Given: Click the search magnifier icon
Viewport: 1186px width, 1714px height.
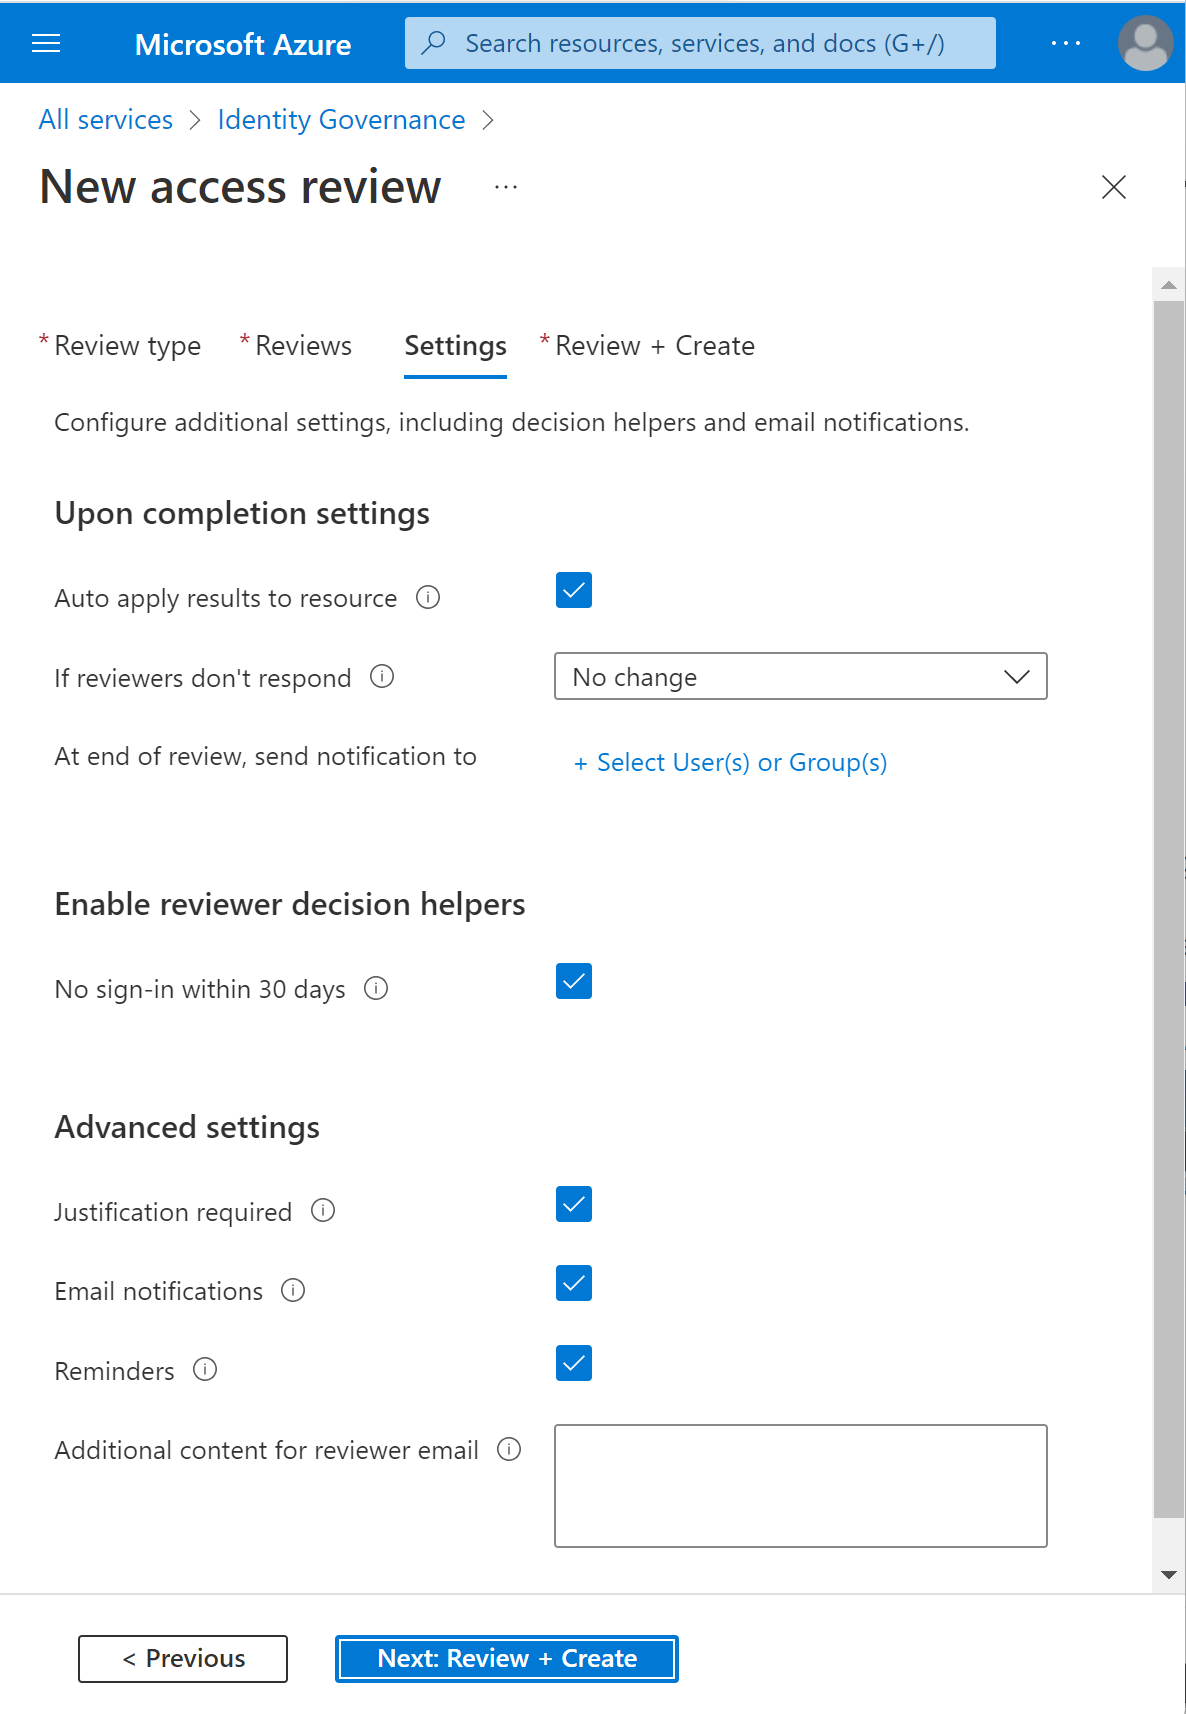Looking at the screenshot, I should pos(433,43).
